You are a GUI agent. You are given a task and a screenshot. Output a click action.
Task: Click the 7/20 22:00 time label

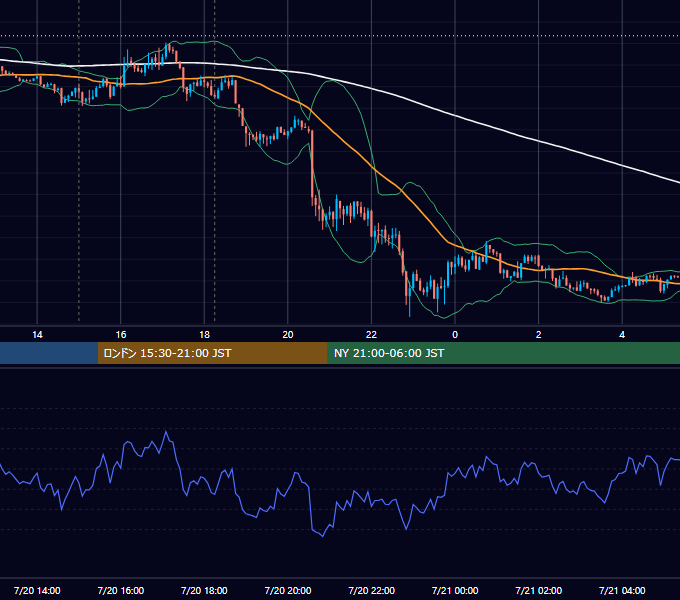click(372, 590)
